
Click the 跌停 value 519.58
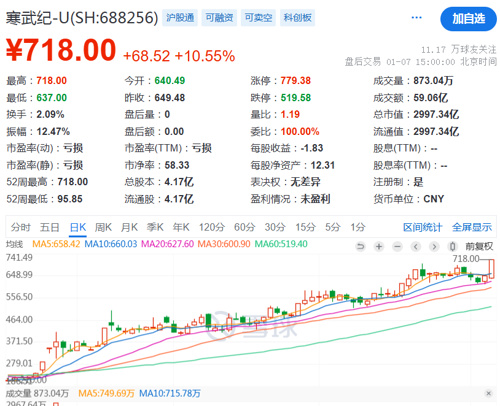point(296,98)
